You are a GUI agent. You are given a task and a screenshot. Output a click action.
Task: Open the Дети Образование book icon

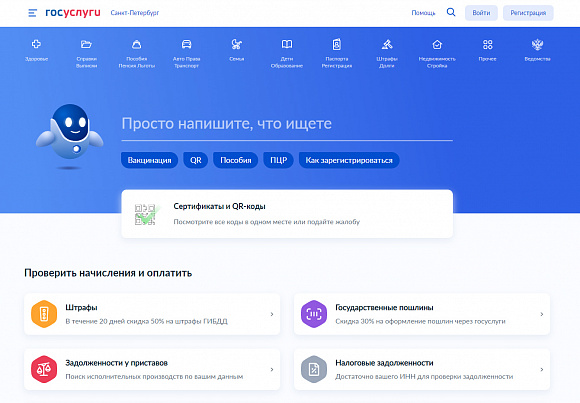click(287, 44)
